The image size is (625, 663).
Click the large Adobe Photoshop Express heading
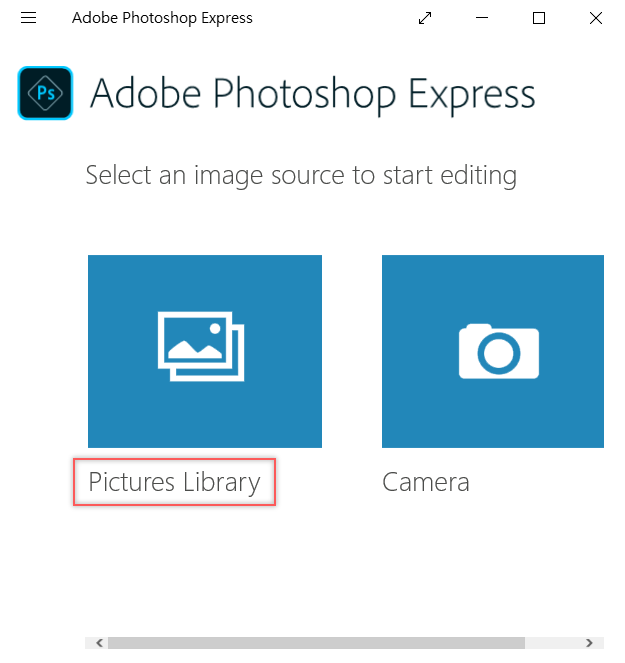click(312, 94)
